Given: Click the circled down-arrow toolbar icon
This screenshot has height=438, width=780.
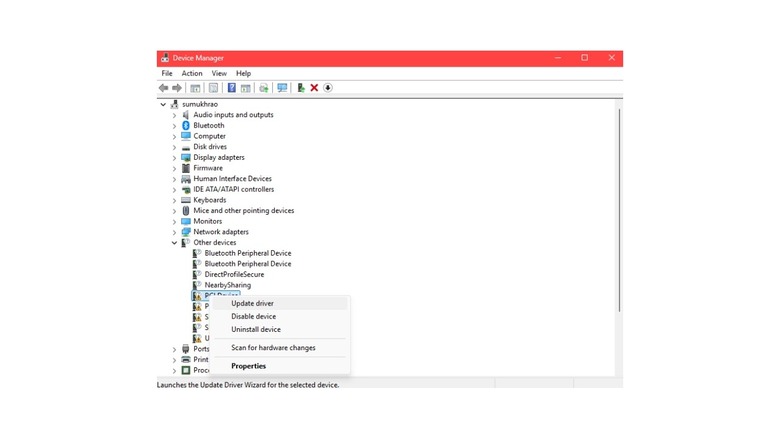Looking at the screenshot, I should tap(327, 88).
